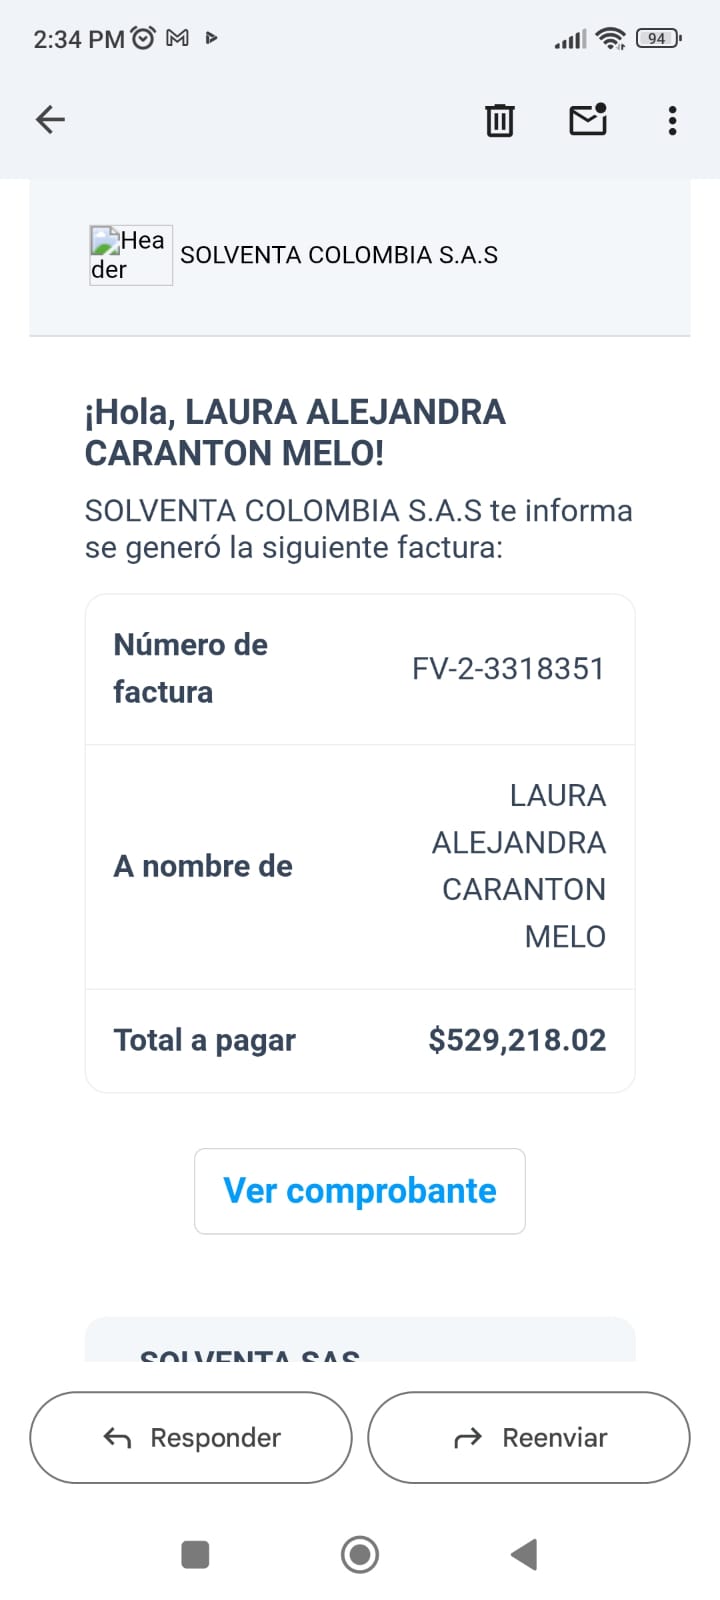The image size is (720, 1600).
Task: Mark the email as unread
Action: 588,120
